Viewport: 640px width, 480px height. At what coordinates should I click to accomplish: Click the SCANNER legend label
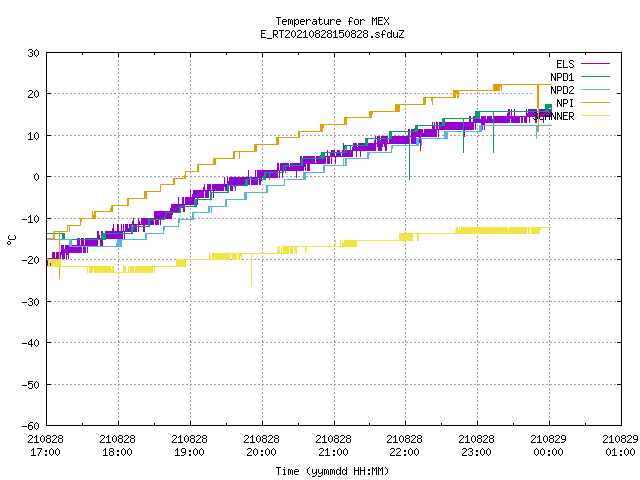click(x=553, y=116)
